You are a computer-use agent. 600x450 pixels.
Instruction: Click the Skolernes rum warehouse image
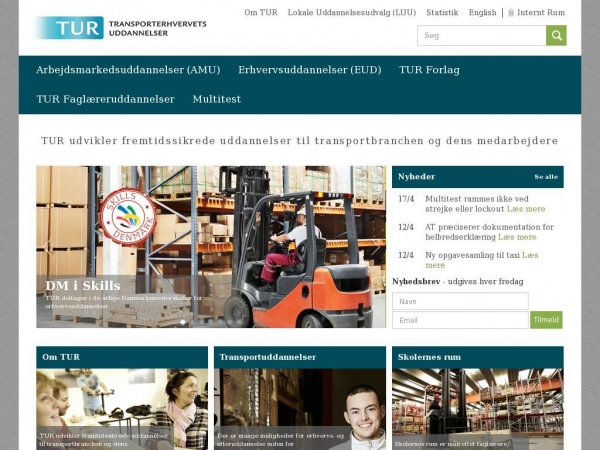pos(478,409)
